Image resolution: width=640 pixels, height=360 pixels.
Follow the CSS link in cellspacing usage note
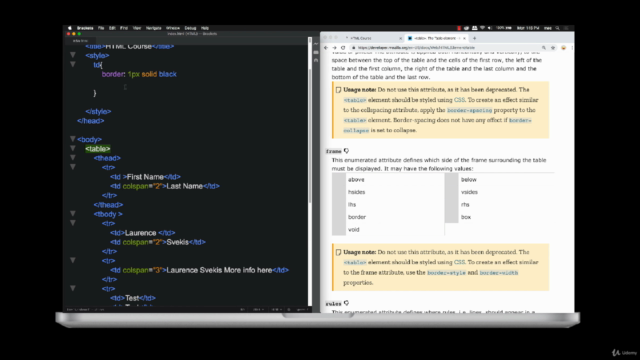(x=459, y=100)
